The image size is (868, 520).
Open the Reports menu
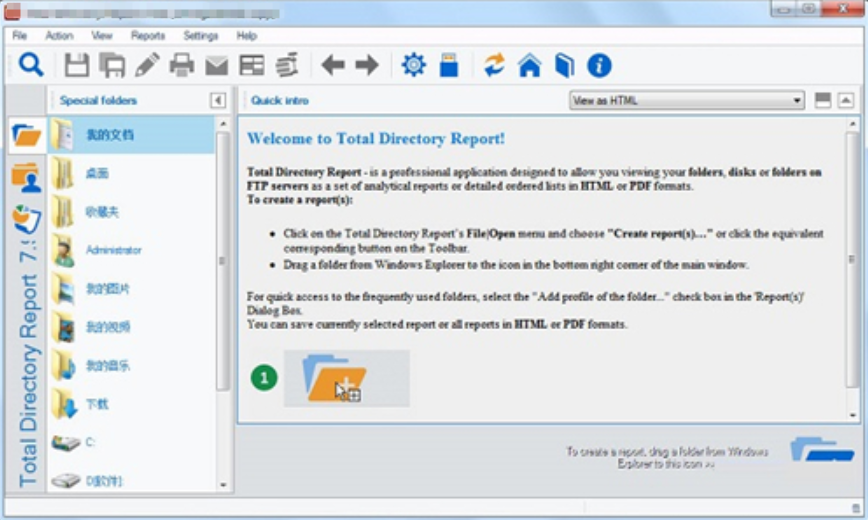click(x=148, y=35)
